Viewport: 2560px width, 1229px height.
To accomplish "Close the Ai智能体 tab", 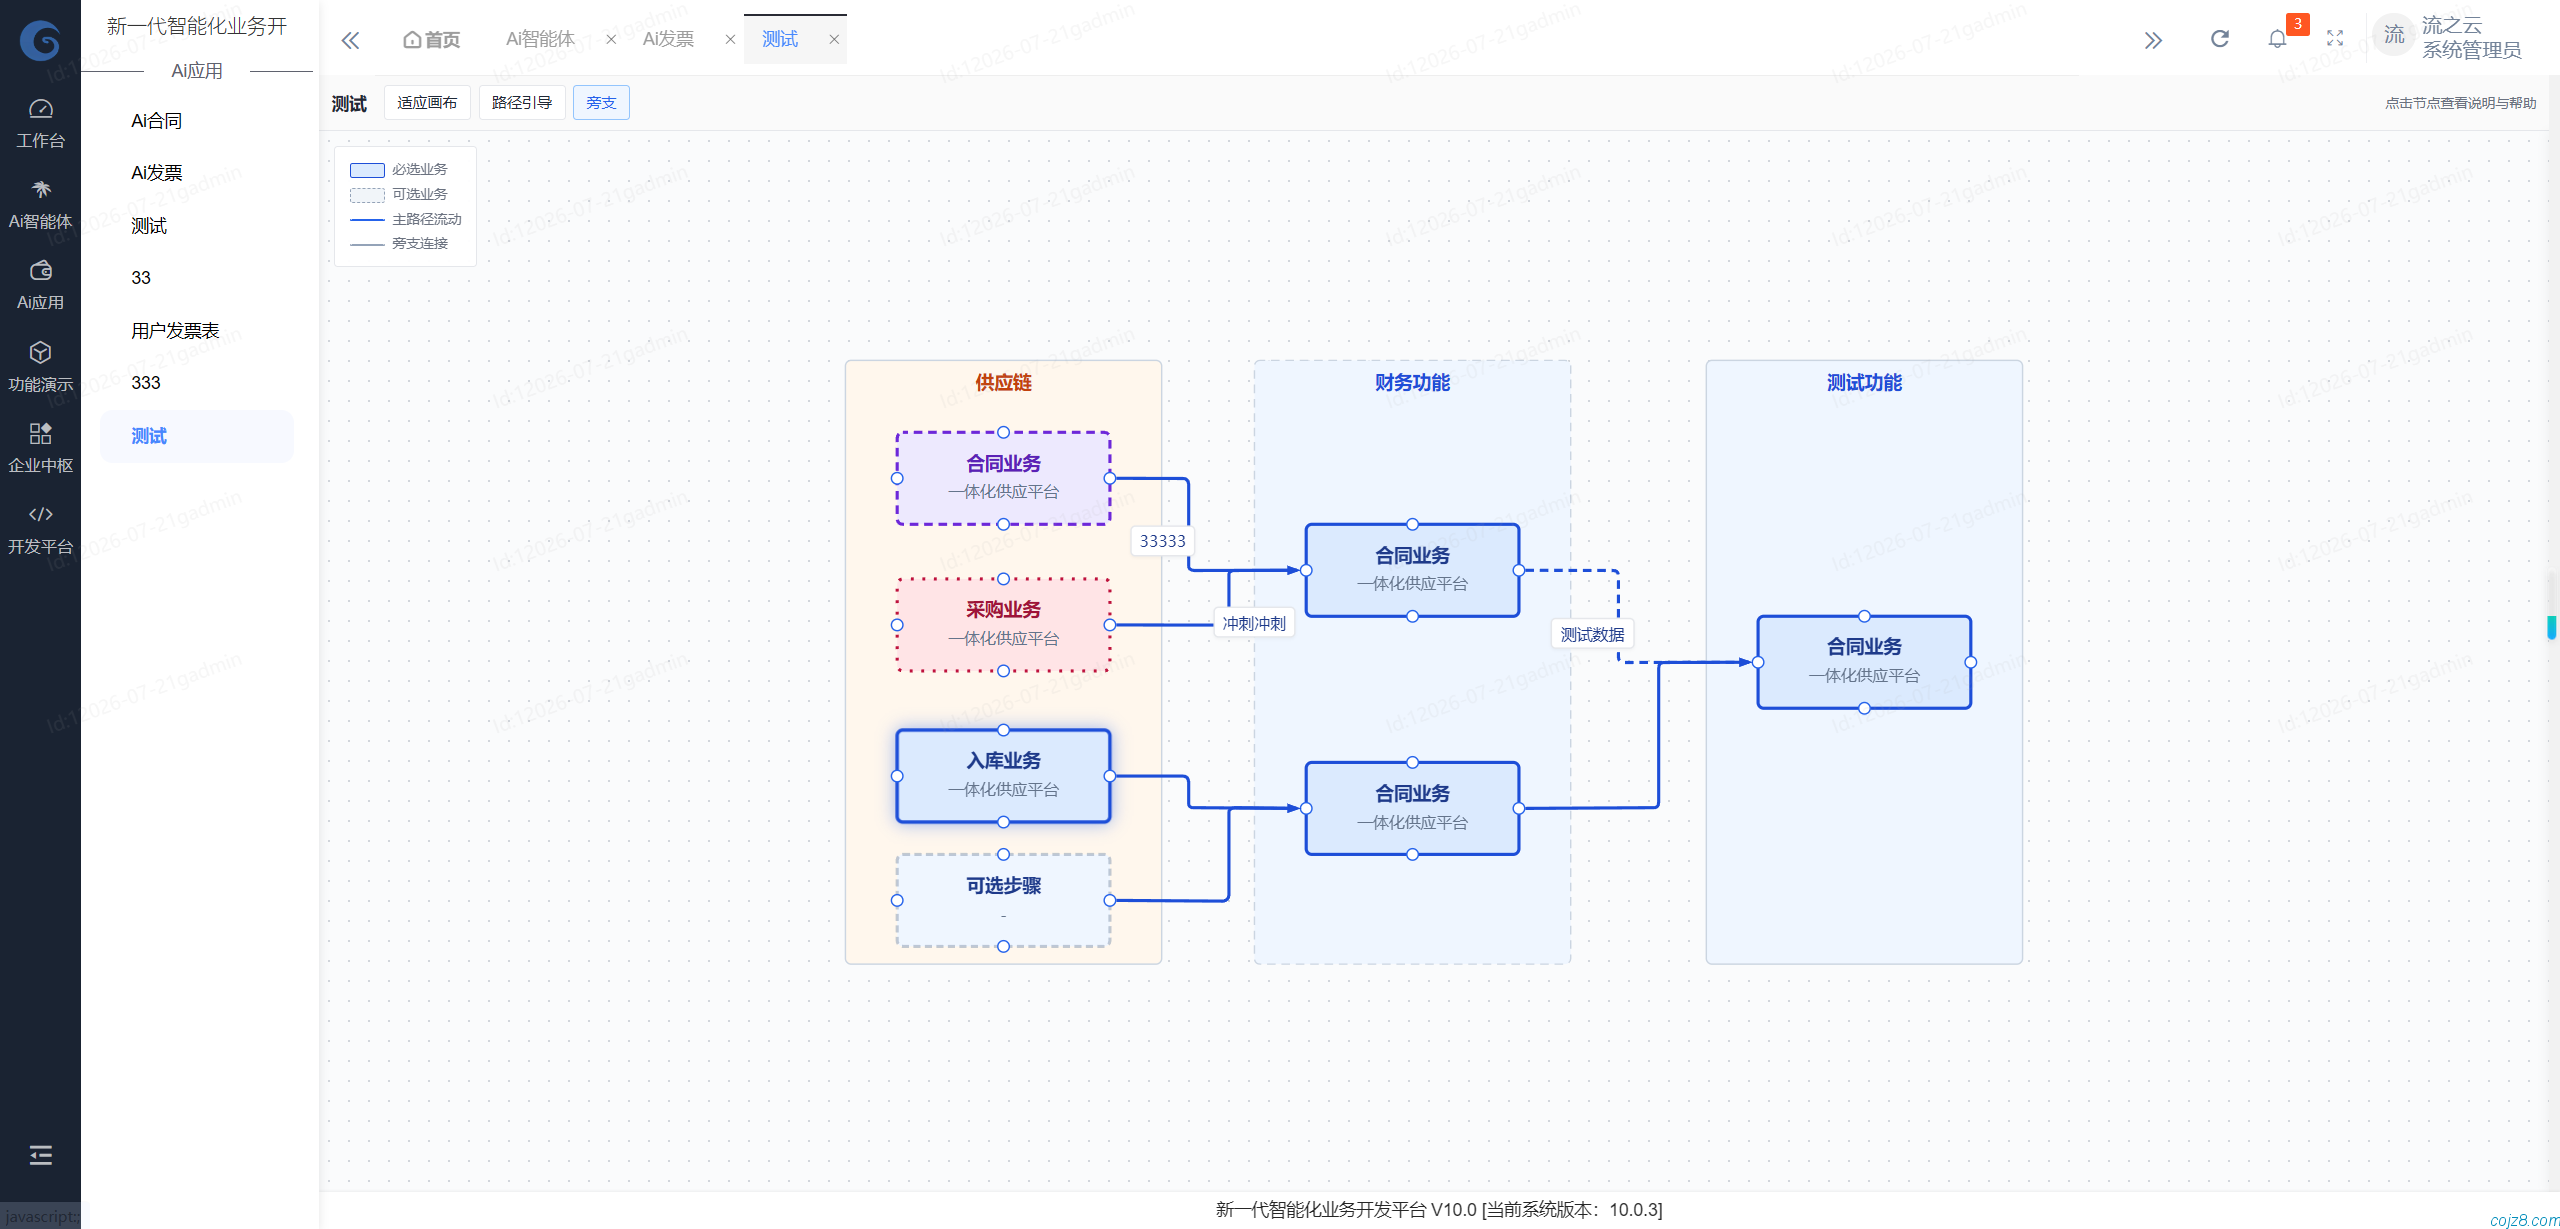I will point(611,40).
